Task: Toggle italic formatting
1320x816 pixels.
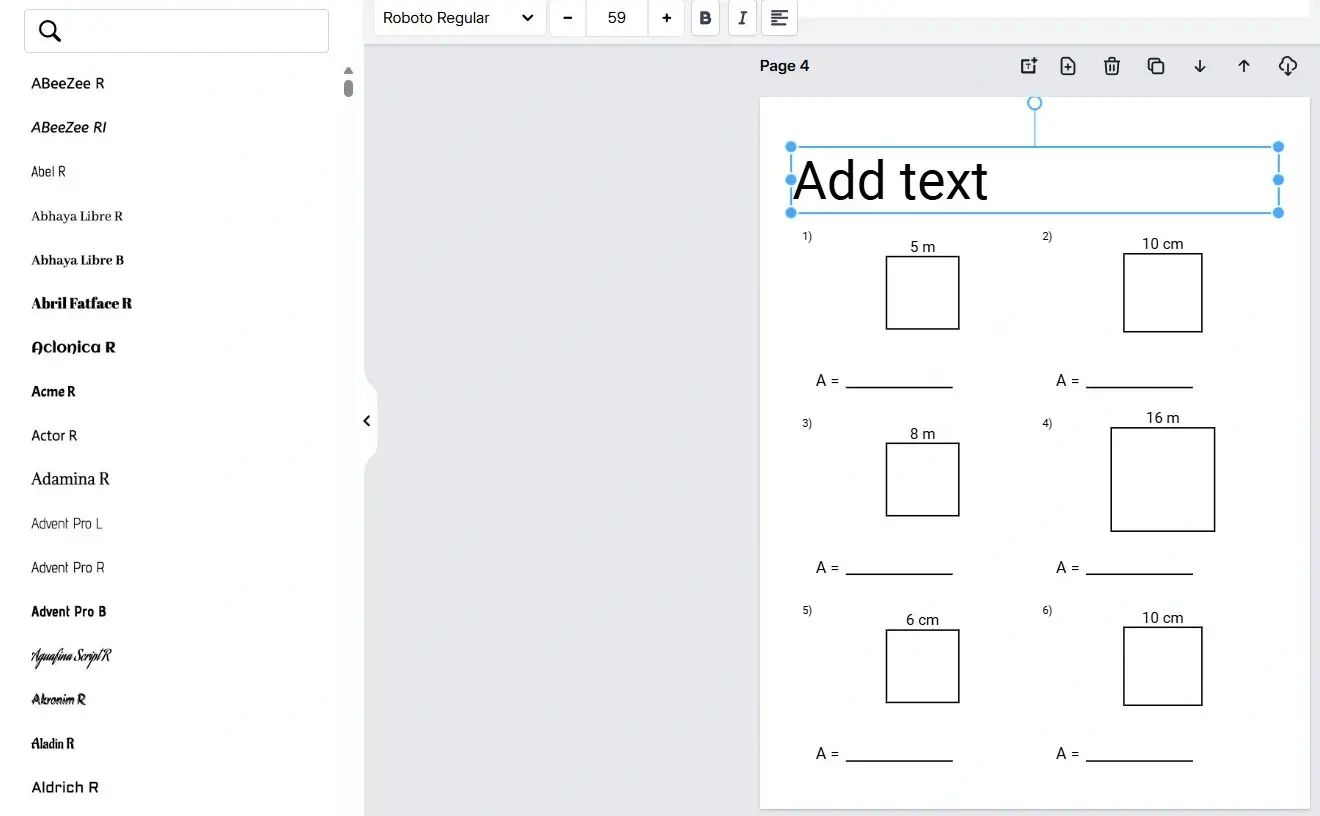Action: click(x=742, y=18)
